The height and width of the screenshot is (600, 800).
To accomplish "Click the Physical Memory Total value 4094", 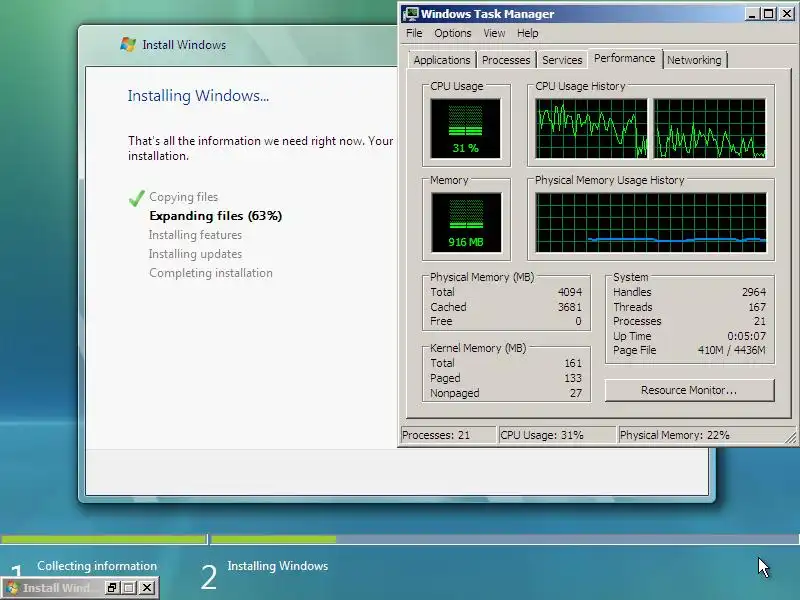I will (x=569, y=292).
